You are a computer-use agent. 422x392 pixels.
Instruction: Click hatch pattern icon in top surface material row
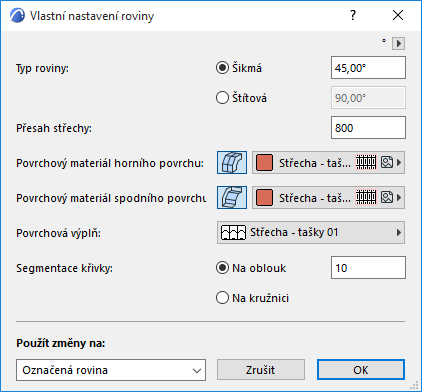tap(366, 163)
